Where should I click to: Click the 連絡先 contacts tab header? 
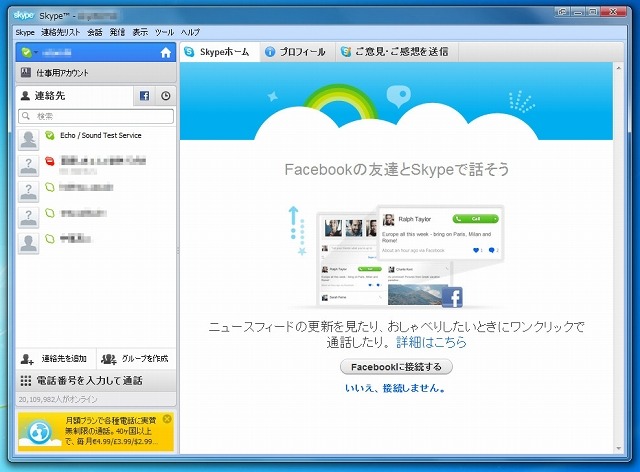tap(75, 96)
